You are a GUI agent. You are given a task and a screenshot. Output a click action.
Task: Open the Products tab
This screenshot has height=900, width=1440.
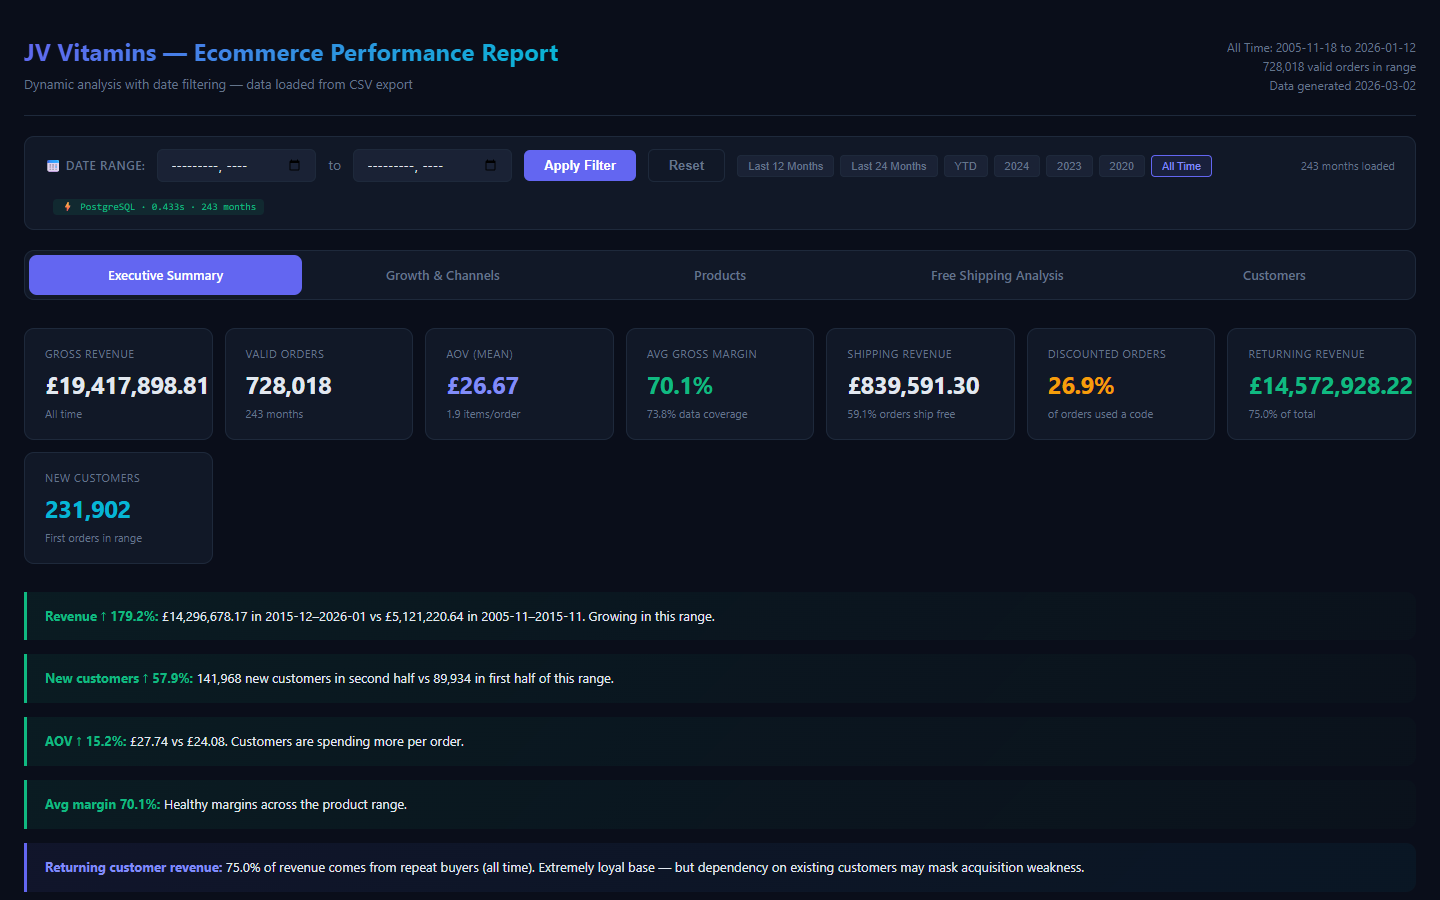(x=720, y=275)
